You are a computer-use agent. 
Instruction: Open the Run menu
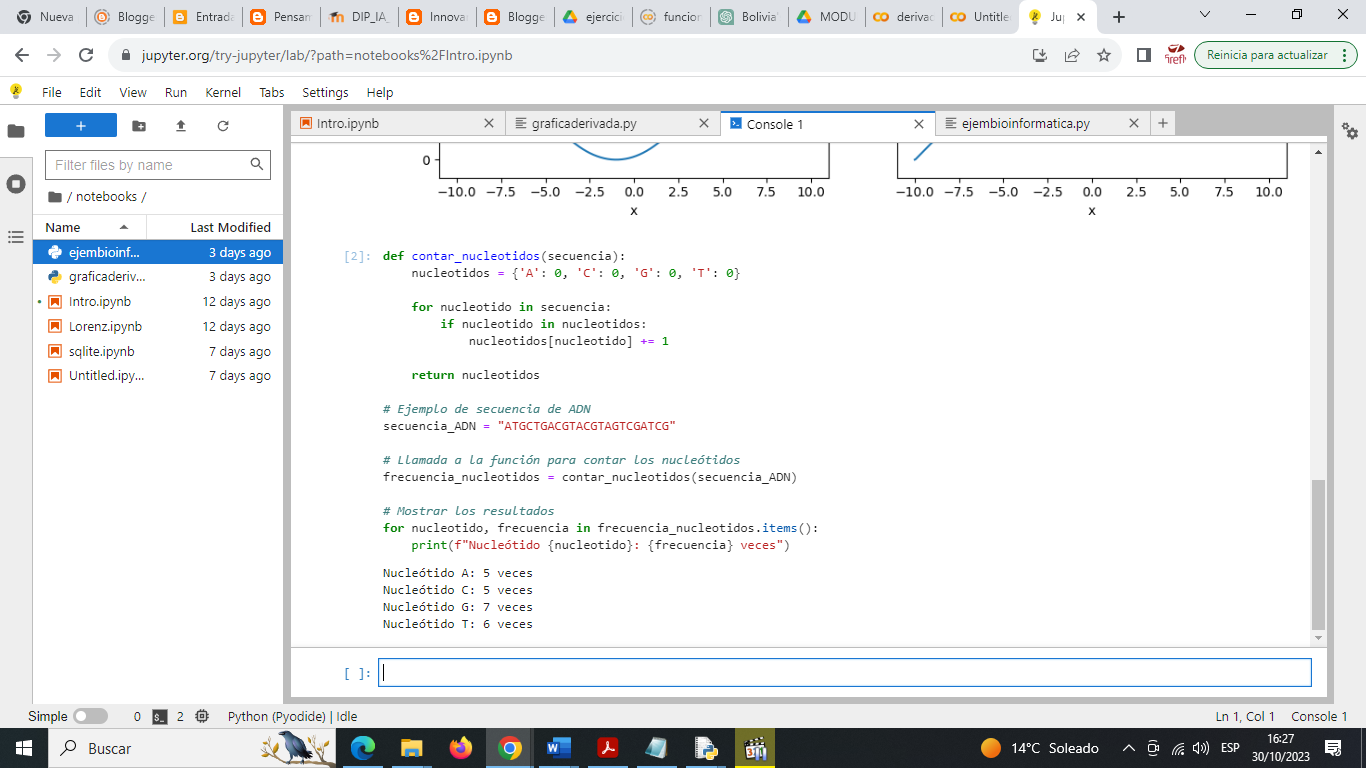pyautogui.click(x=176, y=92)
